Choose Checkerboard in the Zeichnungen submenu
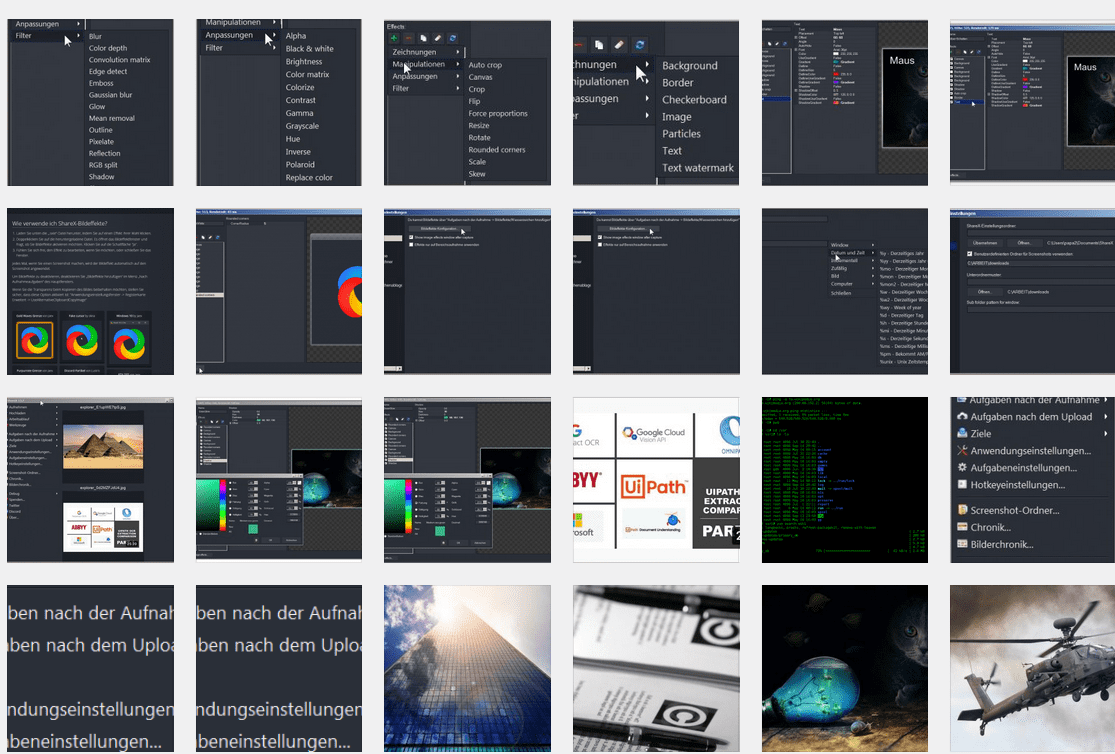 click(x=694, y=100)
